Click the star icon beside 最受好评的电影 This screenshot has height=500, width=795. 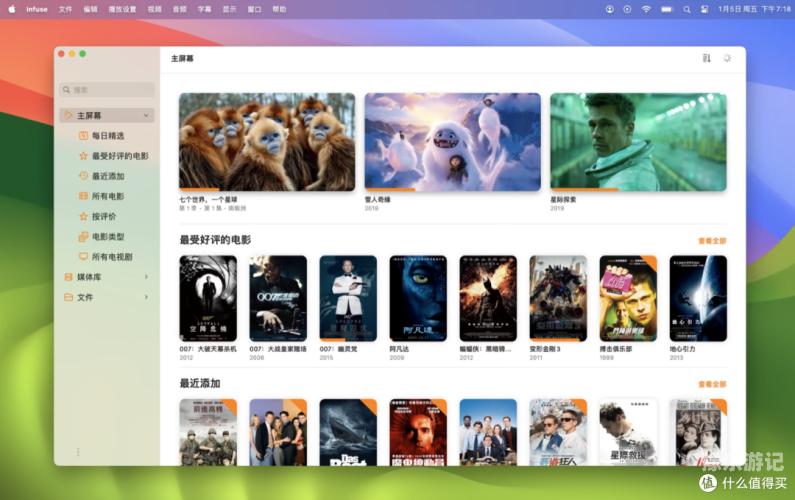[84, 156]
